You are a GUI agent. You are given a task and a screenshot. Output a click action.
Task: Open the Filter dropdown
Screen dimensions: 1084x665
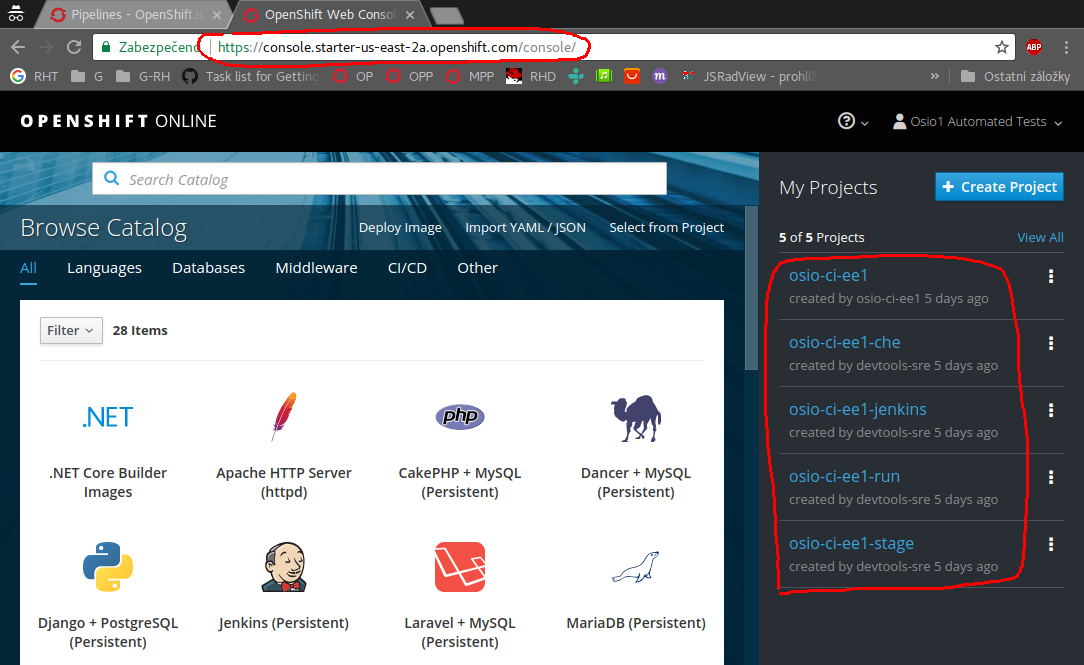click(x=71, y=330)
